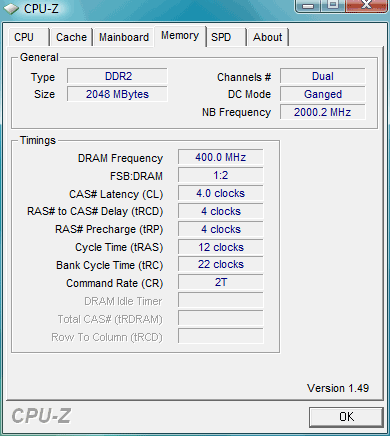Click the CPU-Z app icon in title bar

[11, 8]
